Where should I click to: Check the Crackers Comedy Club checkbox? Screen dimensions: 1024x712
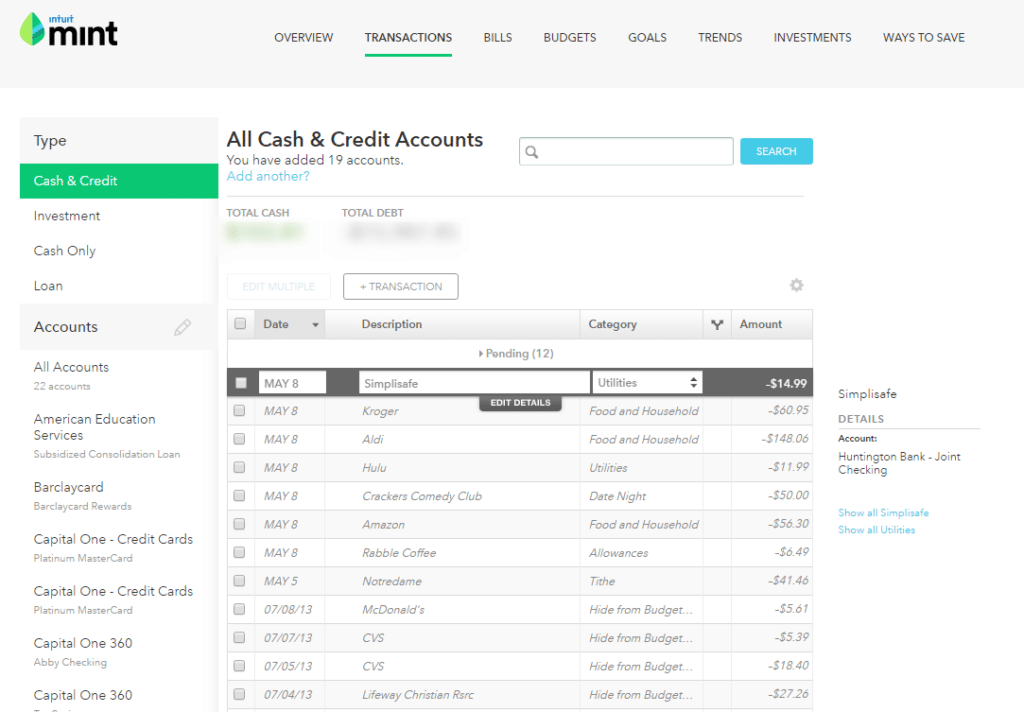tap(240, 496)
